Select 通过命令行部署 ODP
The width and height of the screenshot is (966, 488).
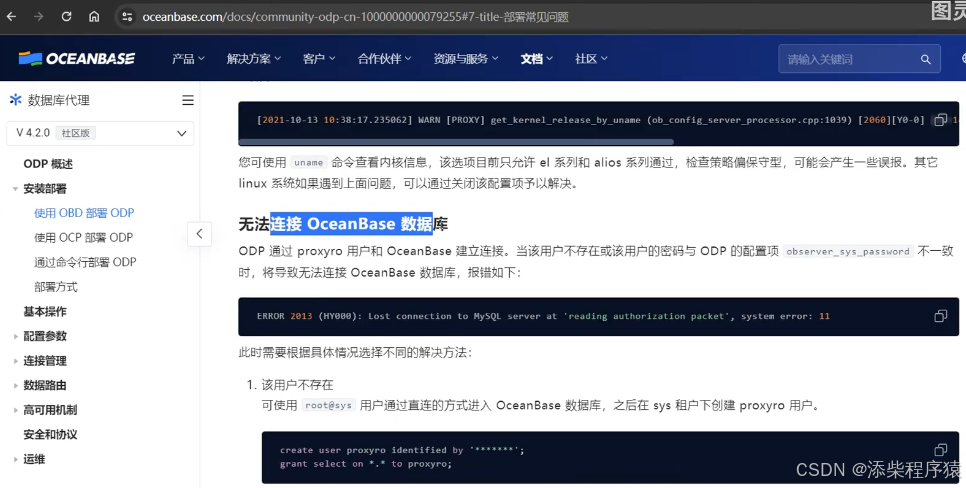85,262
